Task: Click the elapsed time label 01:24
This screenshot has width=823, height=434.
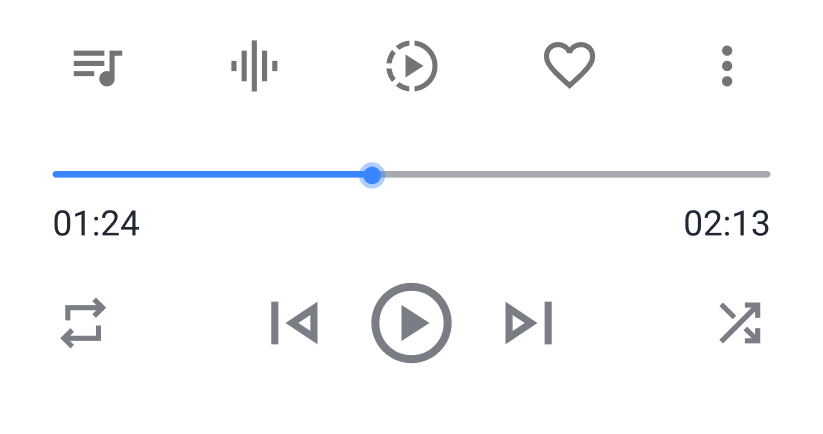Action: pyautogui.click(x=96, y=224)
